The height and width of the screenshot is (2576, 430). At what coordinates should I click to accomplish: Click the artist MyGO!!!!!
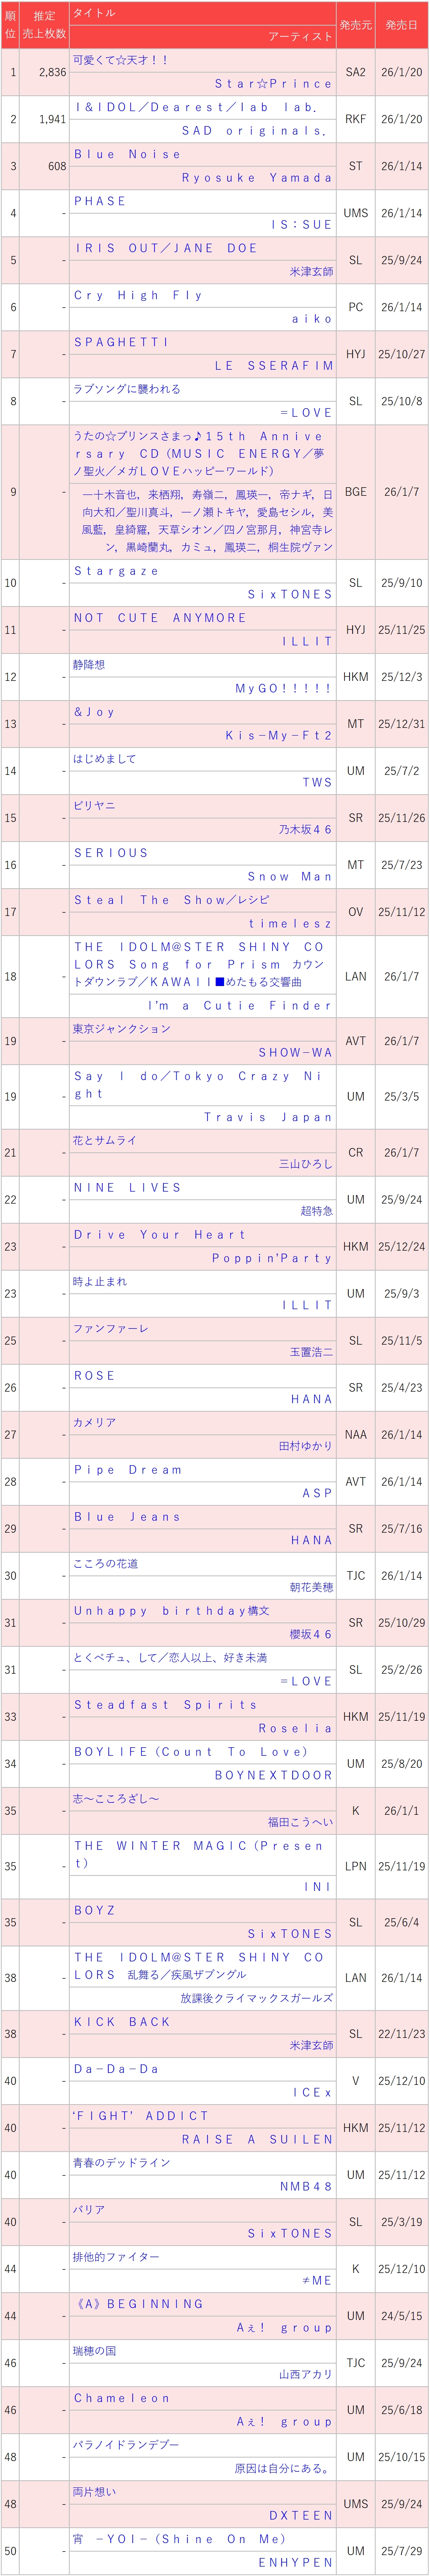pos(283,689)
